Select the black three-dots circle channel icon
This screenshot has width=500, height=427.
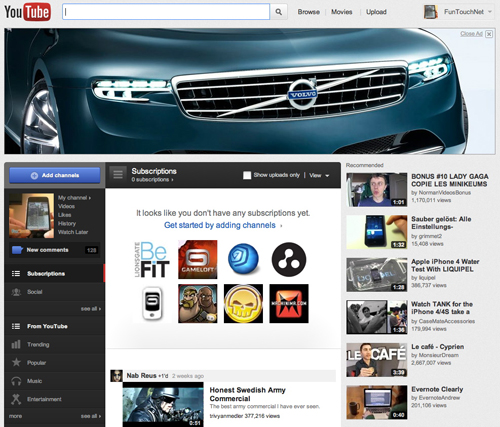pos(289,259)
